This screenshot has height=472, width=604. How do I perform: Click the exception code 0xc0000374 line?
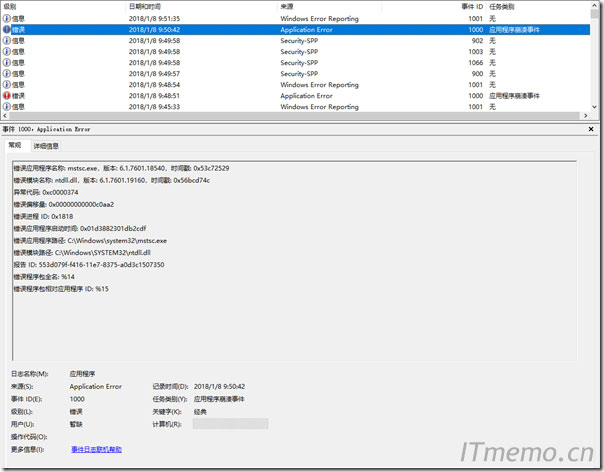click(x=46, y=192)
